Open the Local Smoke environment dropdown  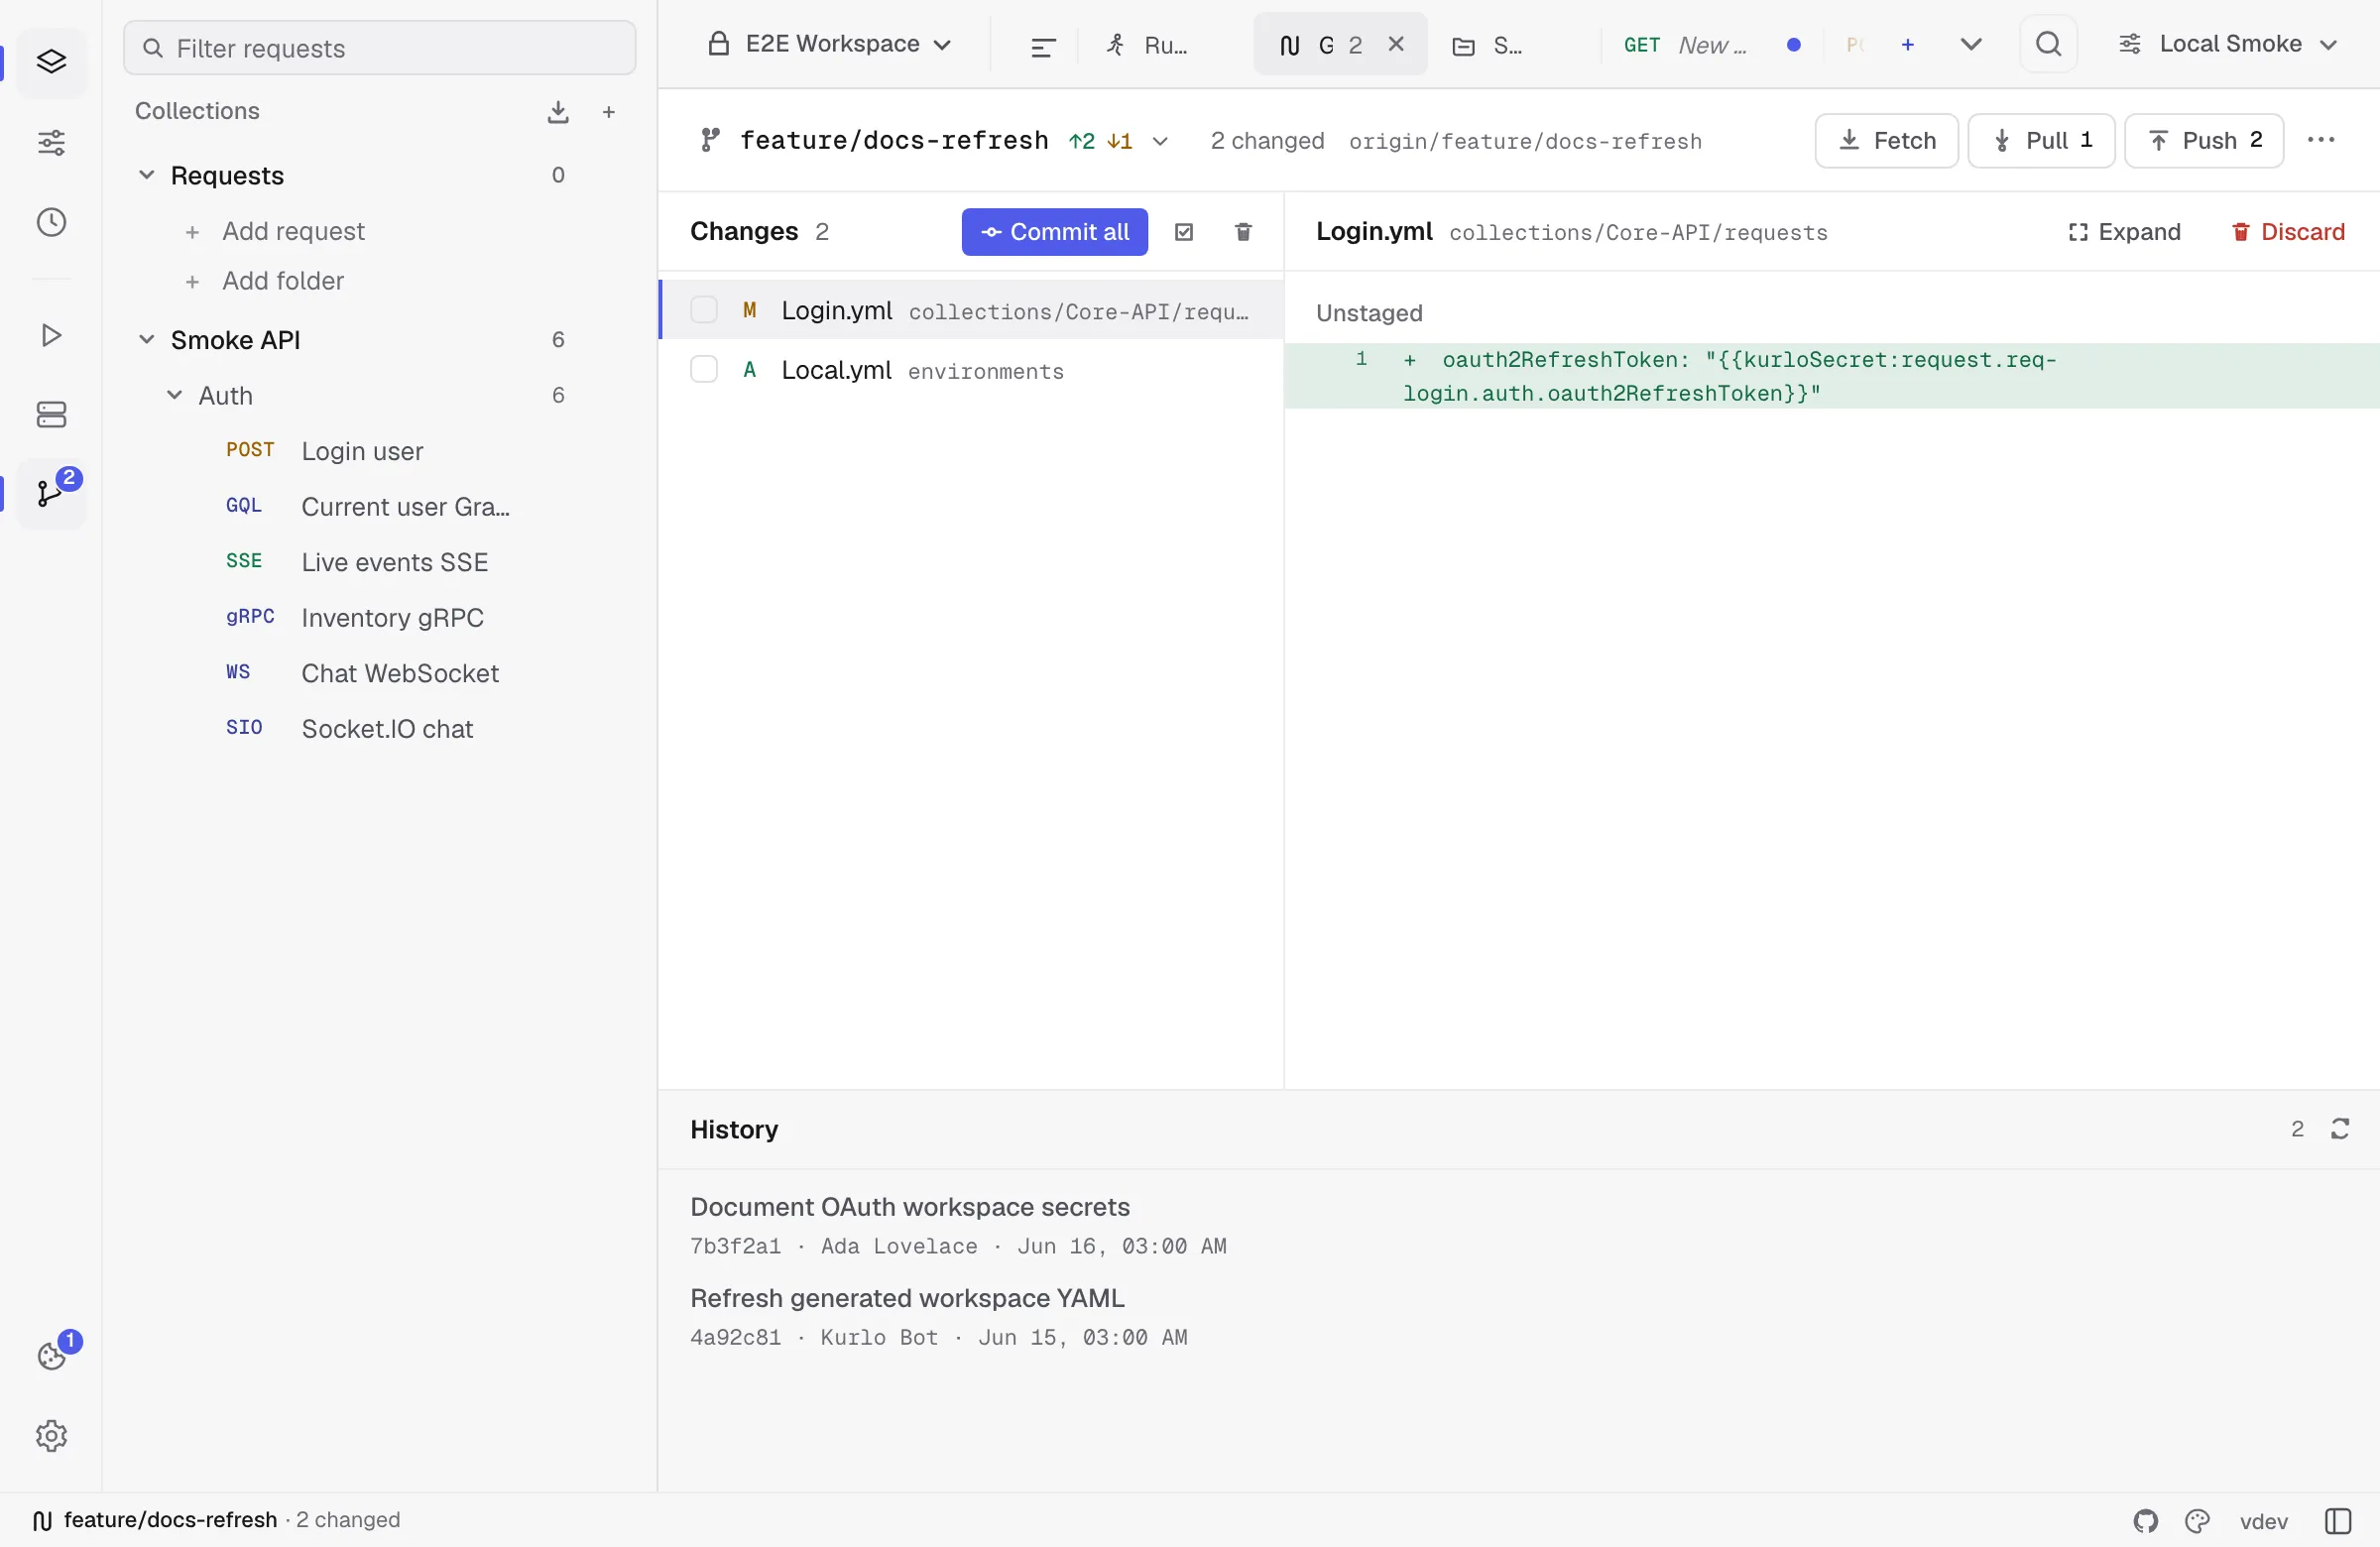tap(2228, 44)
